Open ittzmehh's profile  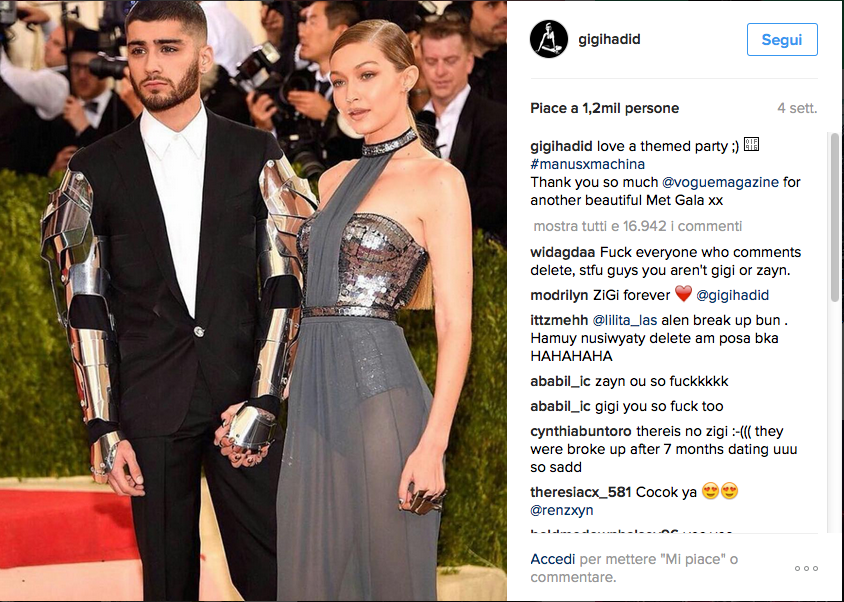click(559, 320)
